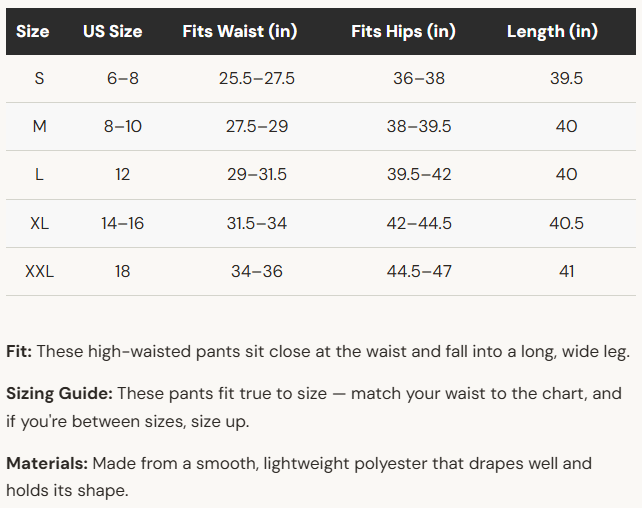Click the Fits Waist (in) header

(240, 32)
